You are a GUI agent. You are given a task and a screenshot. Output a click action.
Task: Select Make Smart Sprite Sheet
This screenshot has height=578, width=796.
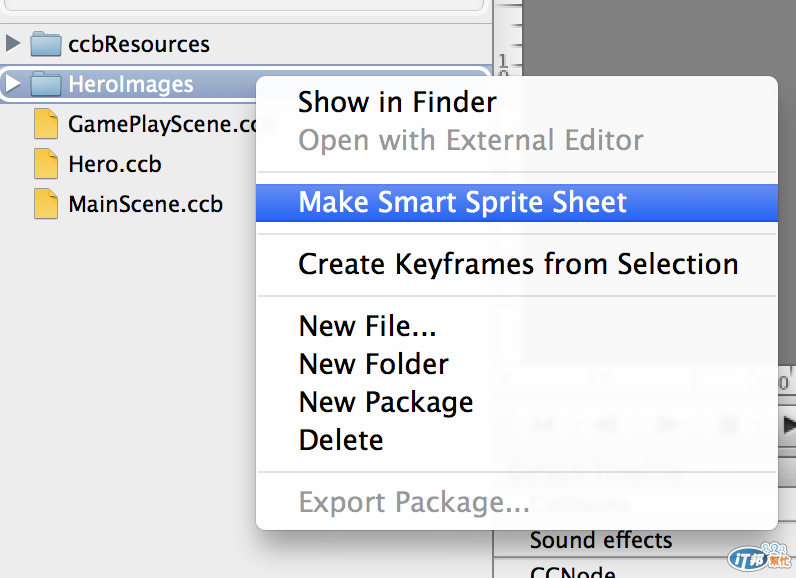click(463, 202)
